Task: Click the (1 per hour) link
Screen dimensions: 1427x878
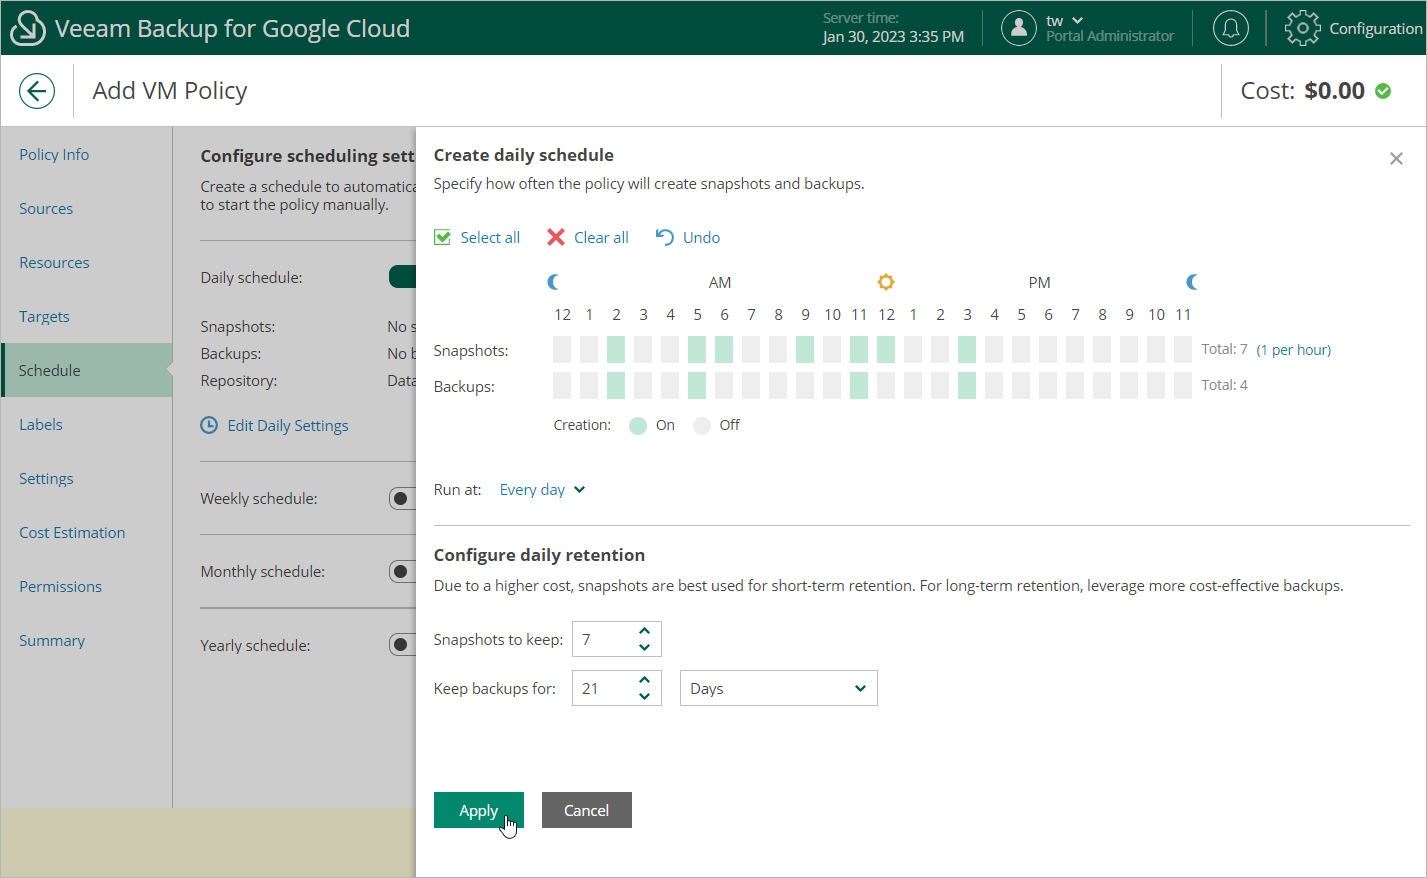Action: coord(1294,349)
